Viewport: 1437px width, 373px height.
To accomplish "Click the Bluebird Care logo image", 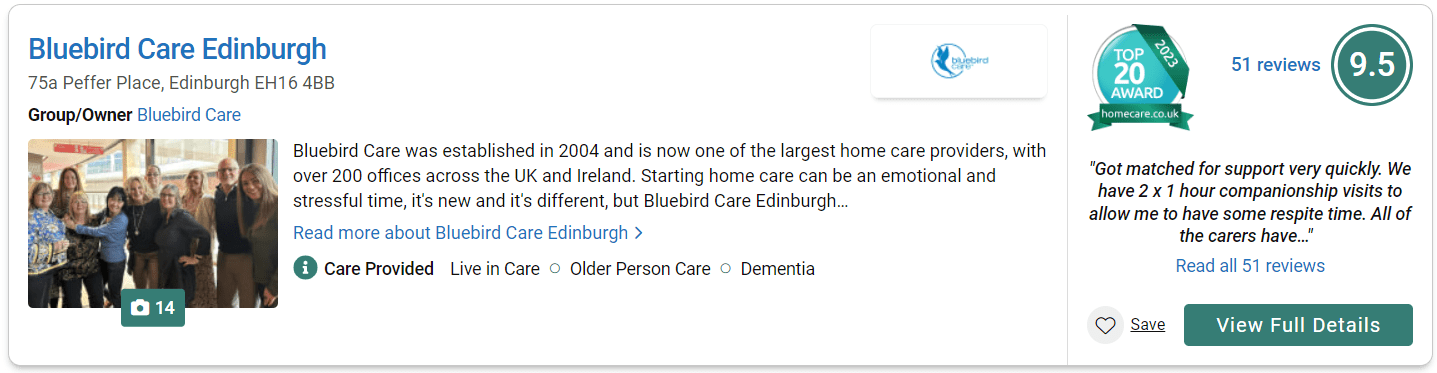I will point(959,61).
